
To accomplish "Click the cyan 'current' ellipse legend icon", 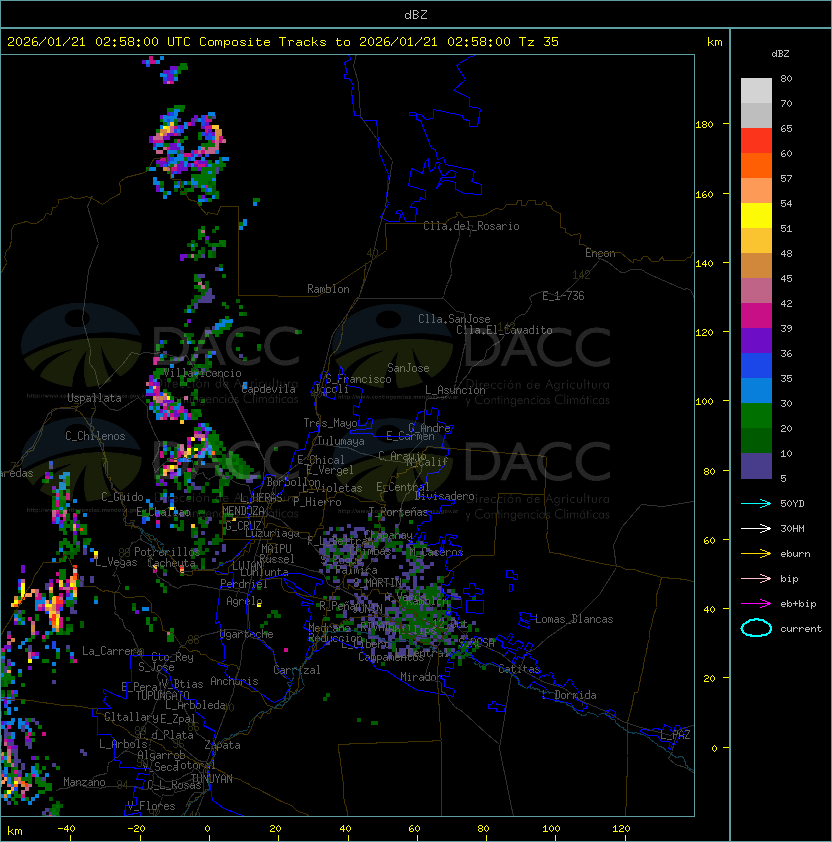I will 756,628.
